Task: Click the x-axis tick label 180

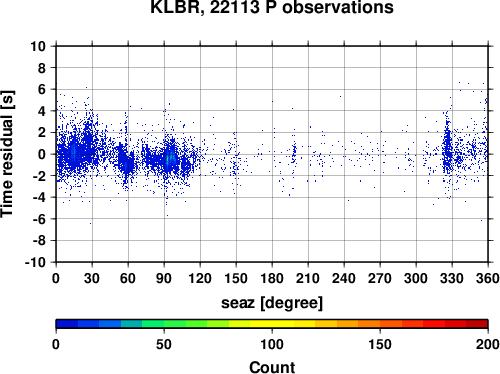Action: click(272, 278)
